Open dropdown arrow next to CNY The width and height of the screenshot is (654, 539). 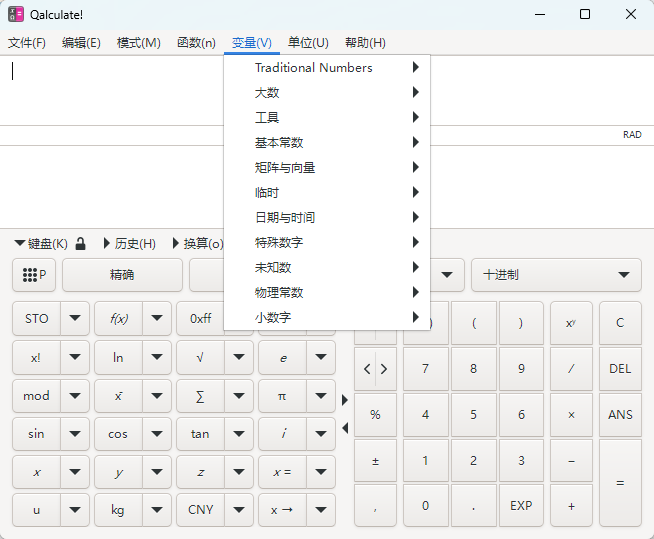[x=239, y=510]
